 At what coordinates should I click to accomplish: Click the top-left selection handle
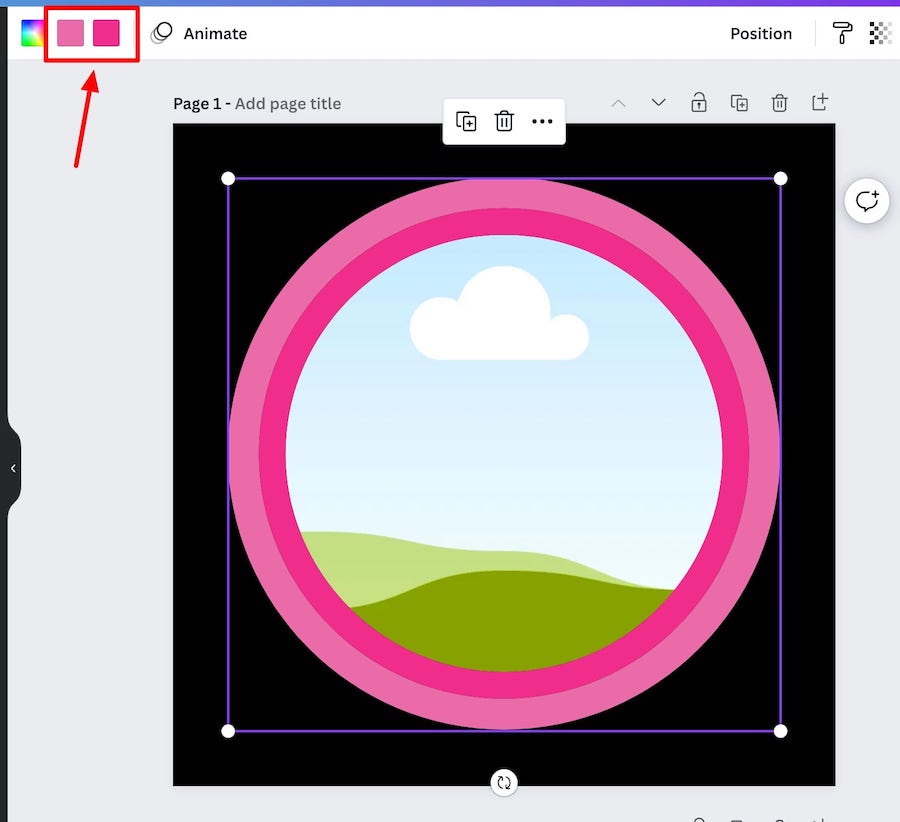(228, 179)
